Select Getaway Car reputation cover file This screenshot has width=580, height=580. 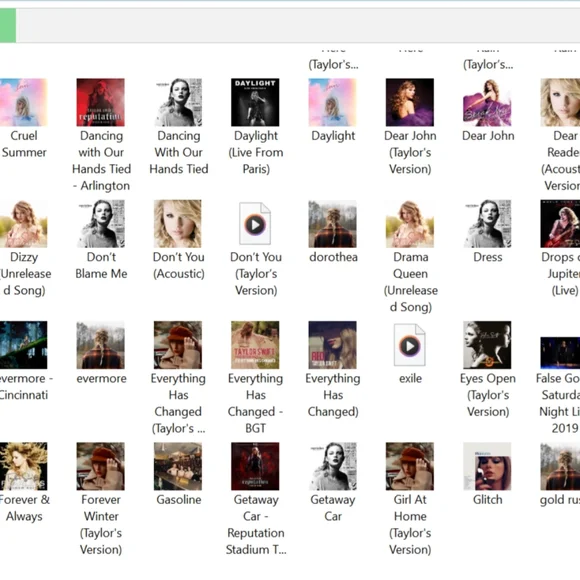click(333, 466)
